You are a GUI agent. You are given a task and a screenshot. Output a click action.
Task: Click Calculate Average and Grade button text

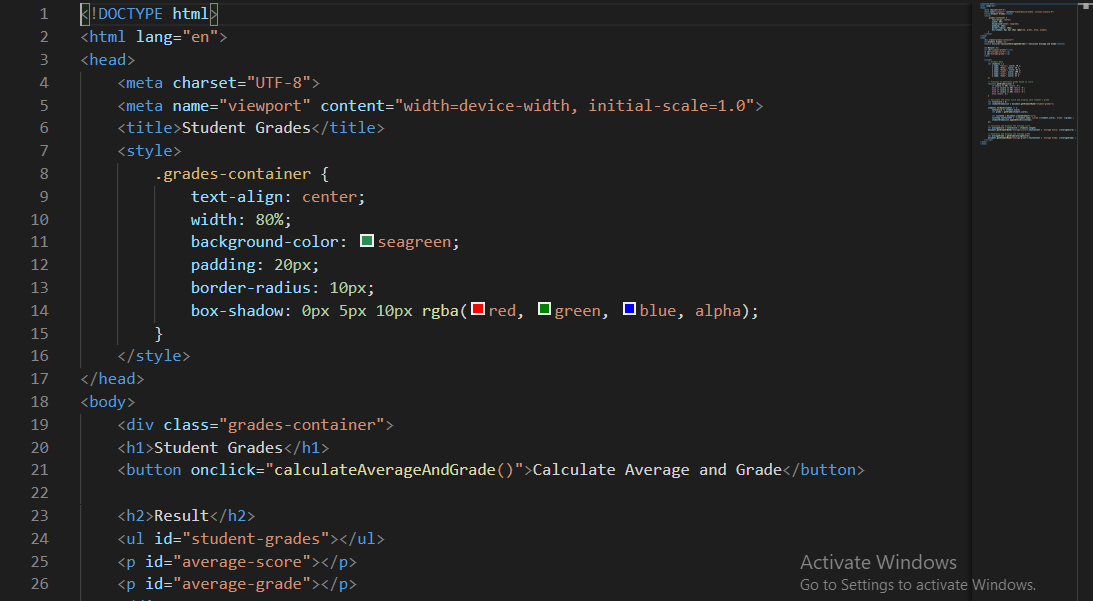pyautogui.click(x=657, y=470)
